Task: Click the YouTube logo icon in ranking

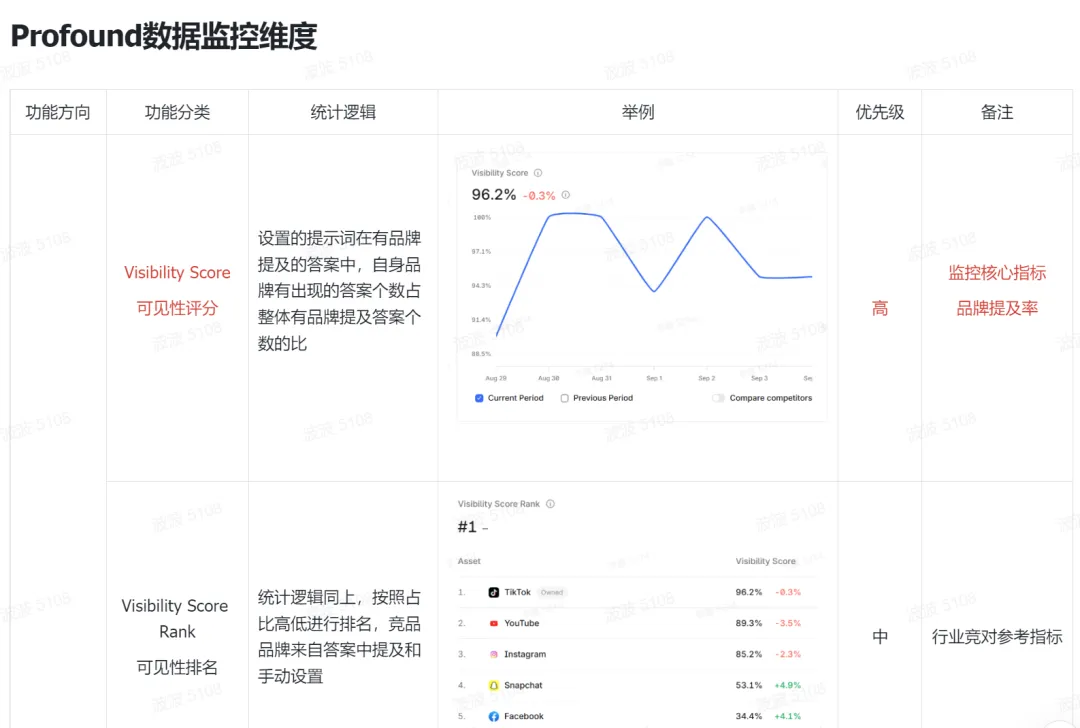Action: pos(494,623)
